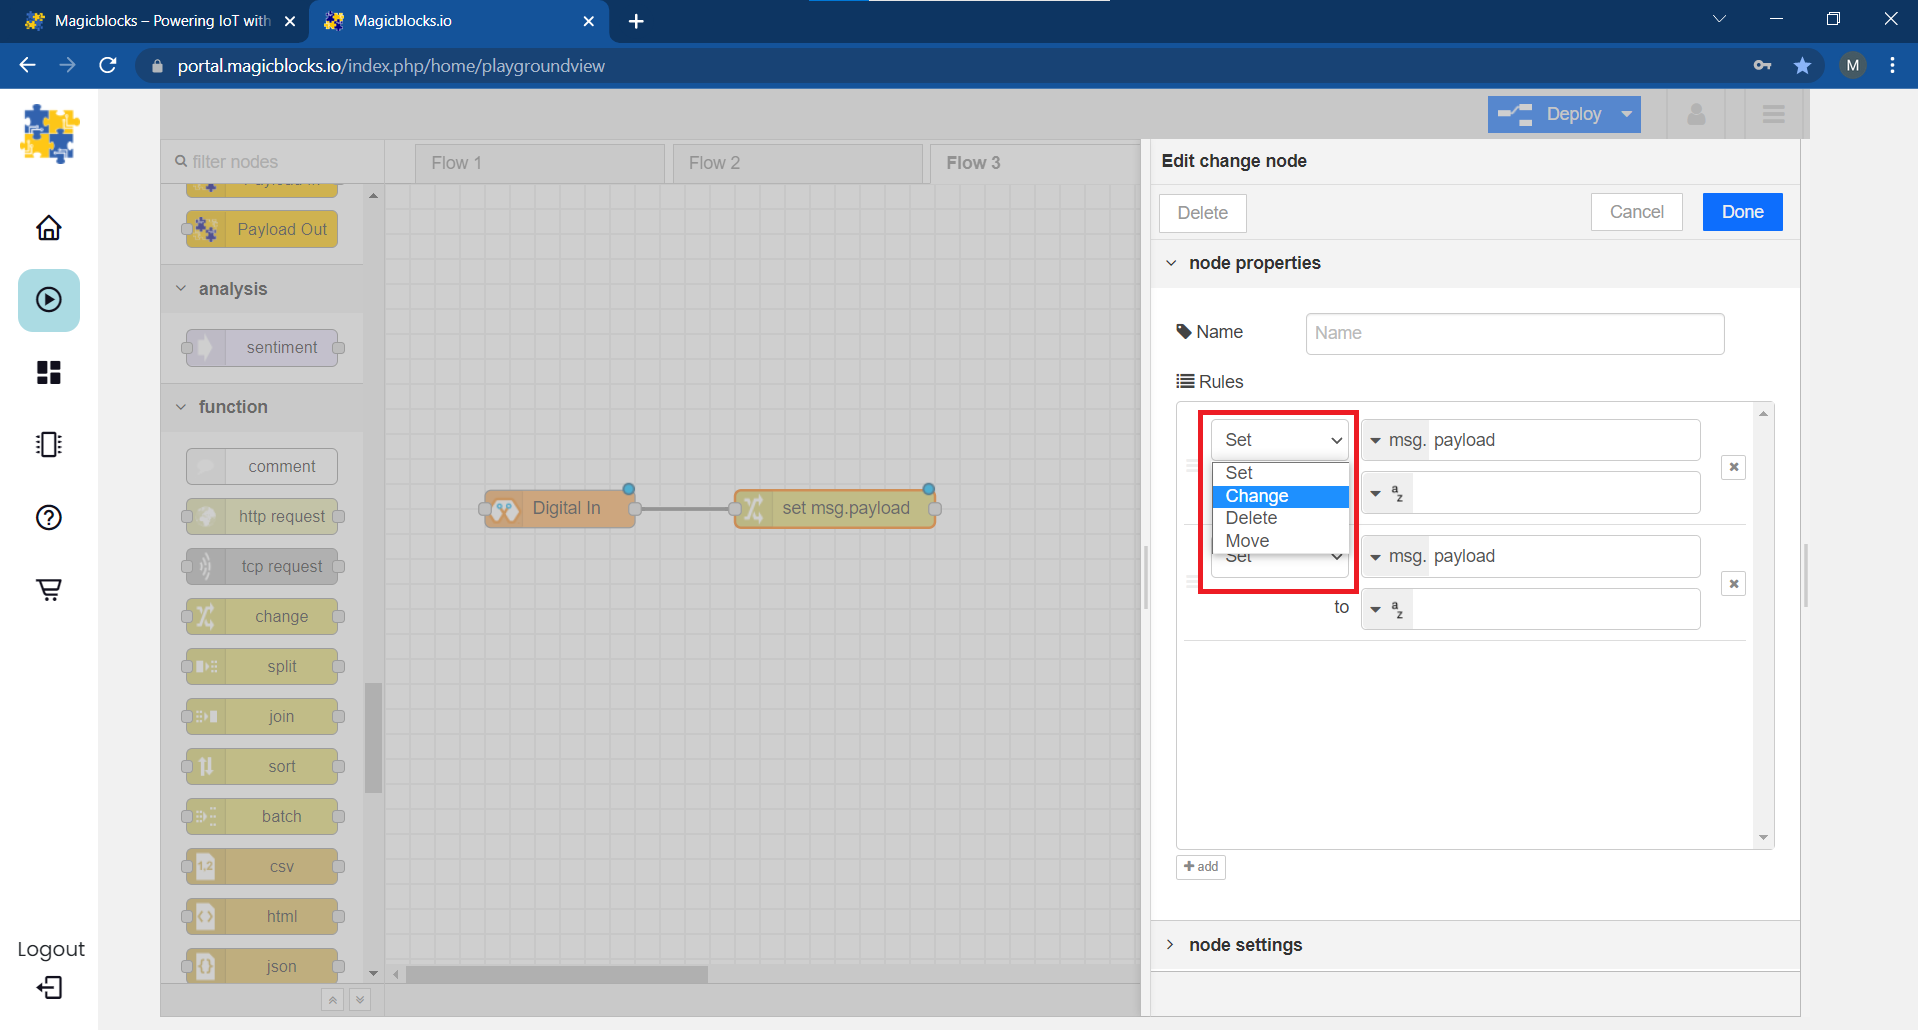Open the Store cart icon in sidebar
Screen dimensions: 1918x1030
[x=48, y=589]
